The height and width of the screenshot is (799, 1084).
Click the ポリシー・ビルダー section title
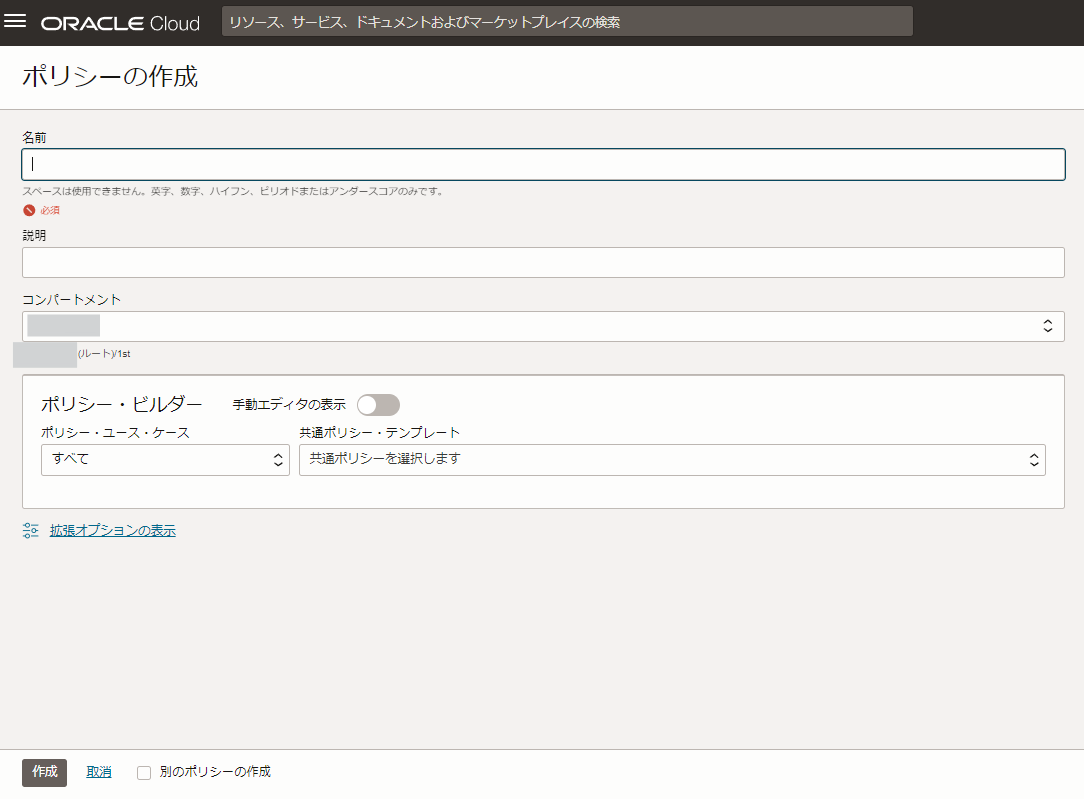pos(122,404)
